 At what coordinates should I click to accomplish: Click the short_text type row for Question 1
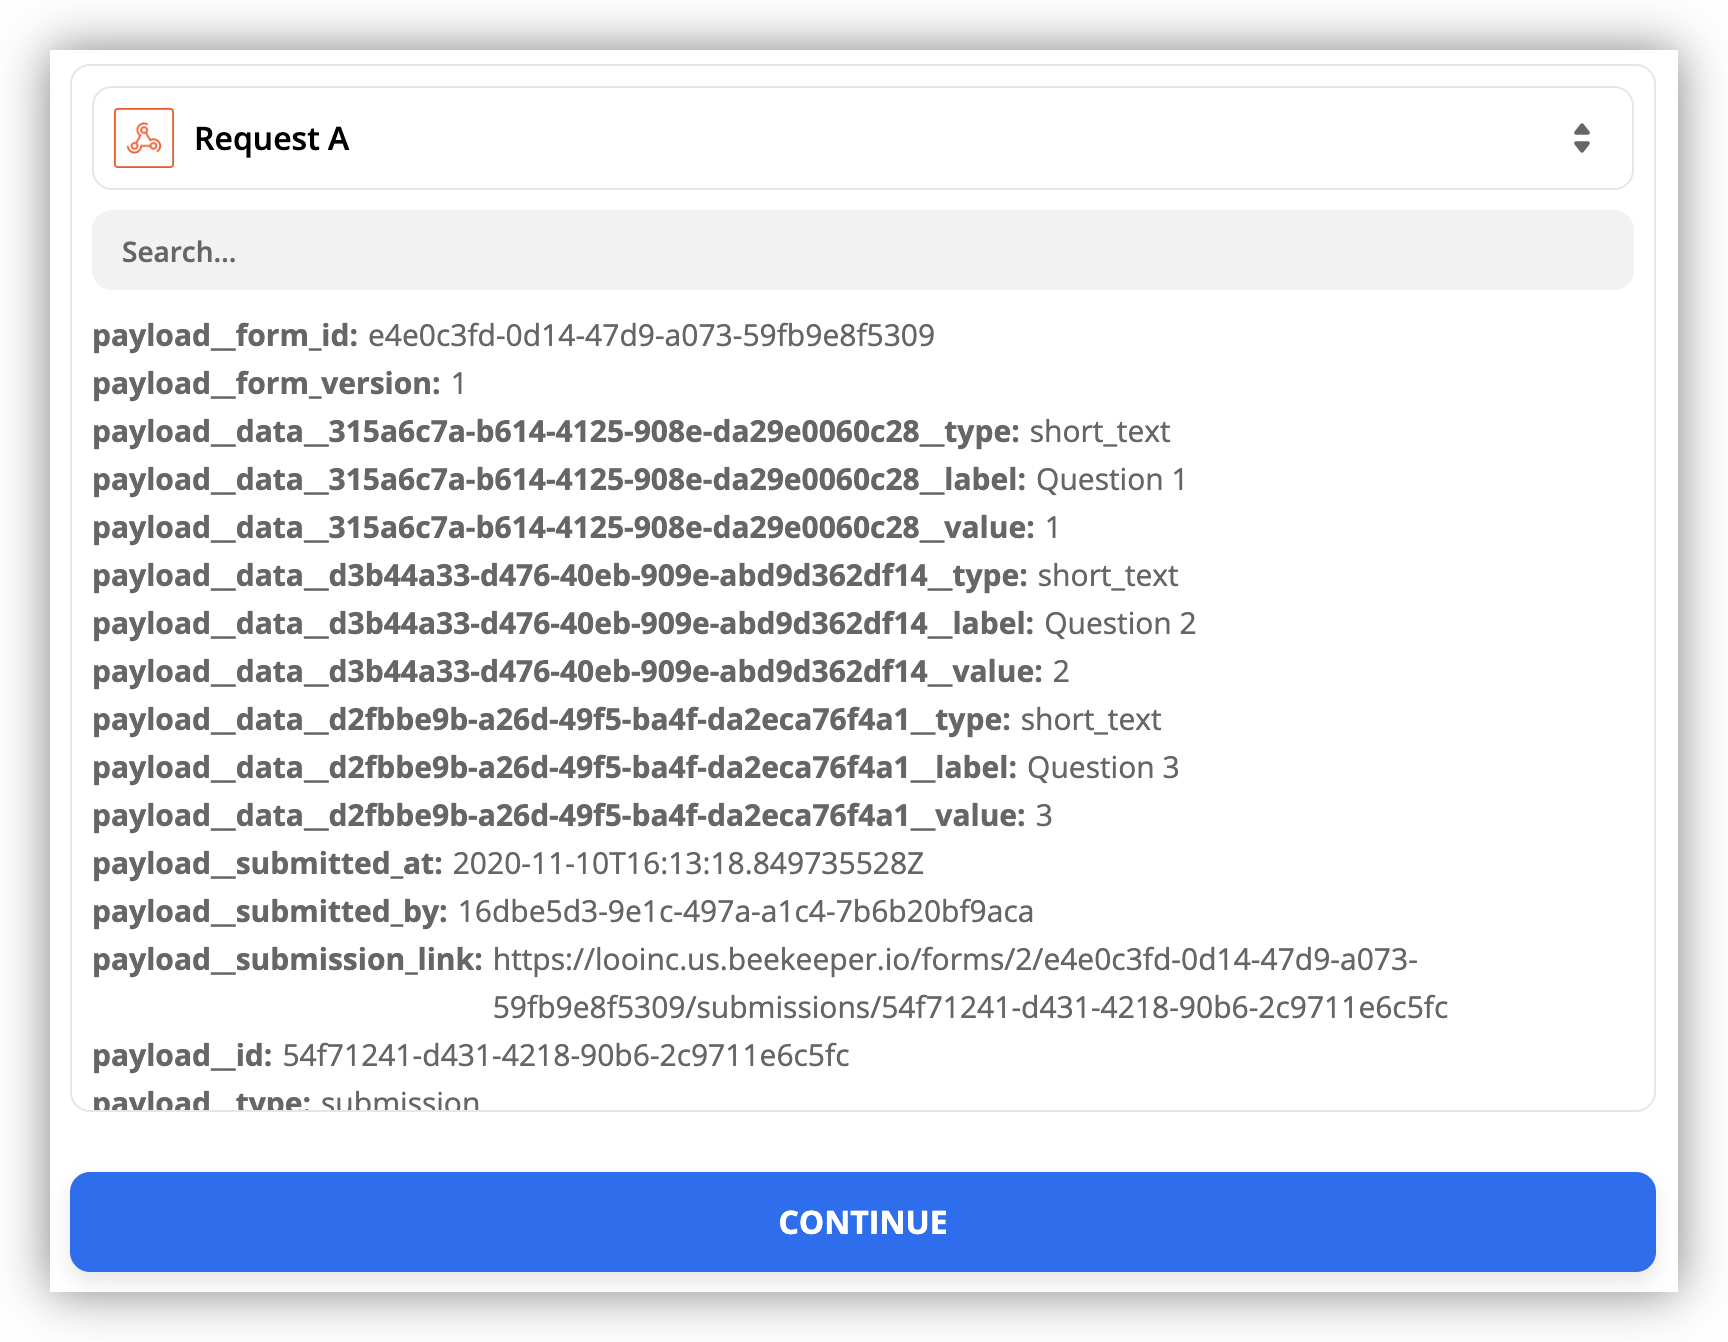click(631, 431)
